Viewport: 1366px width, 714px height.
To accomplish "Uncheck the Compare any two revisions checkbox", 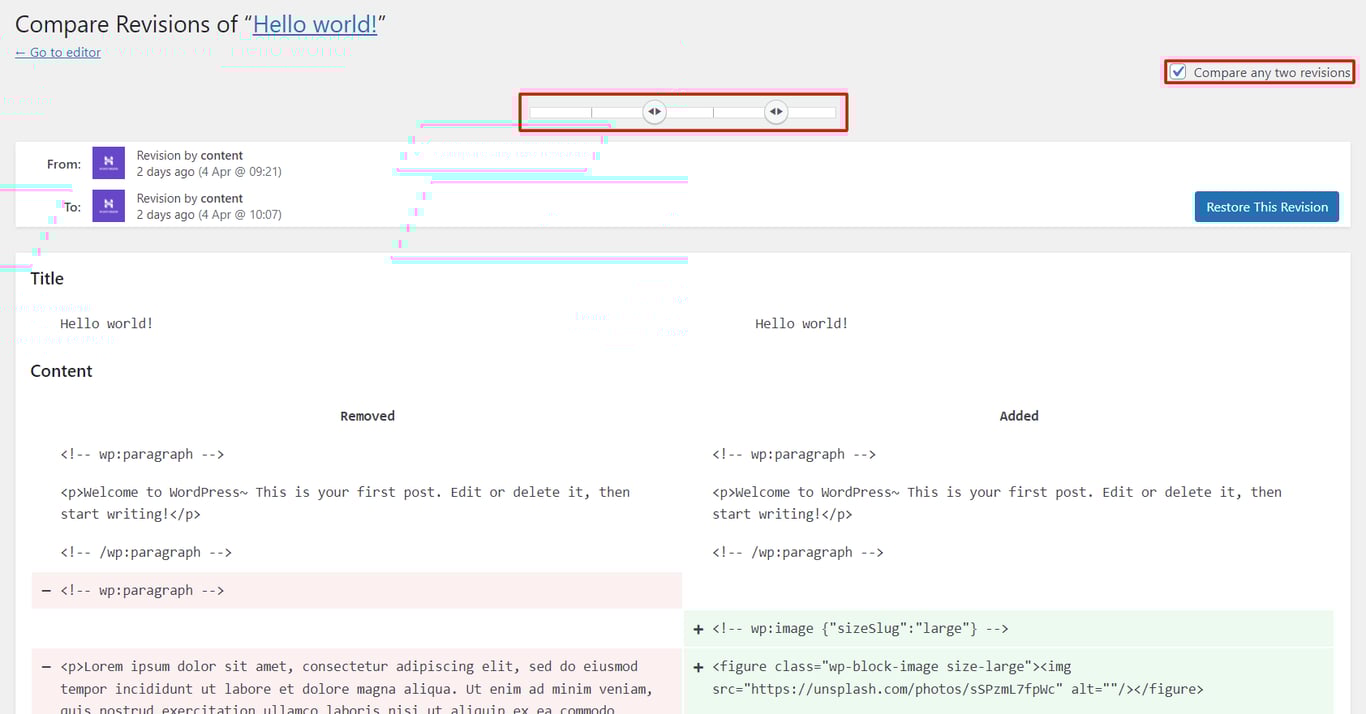I will [1178, 71].
